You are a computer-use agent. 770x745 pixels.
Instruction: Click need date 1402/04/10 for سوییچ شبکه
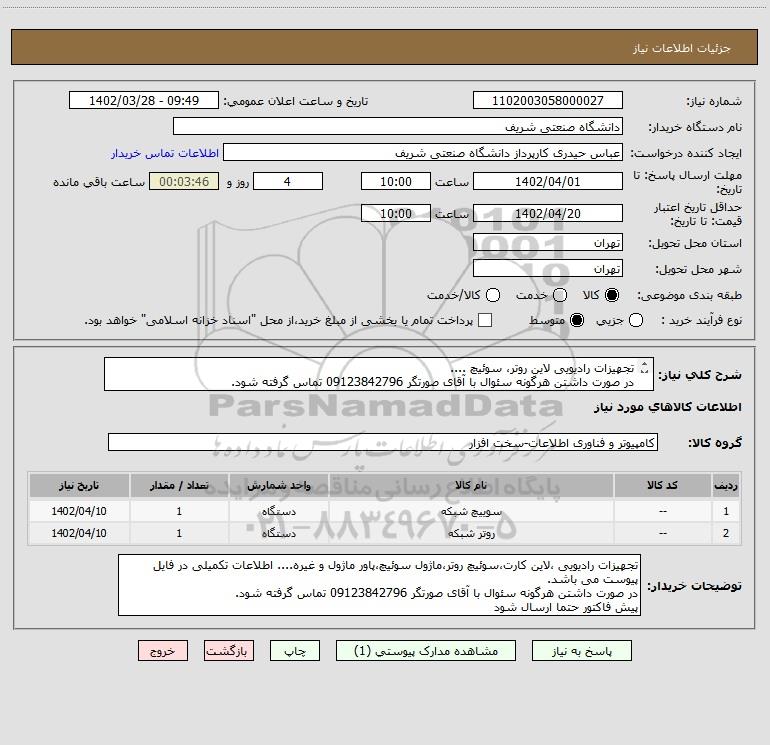79,511
